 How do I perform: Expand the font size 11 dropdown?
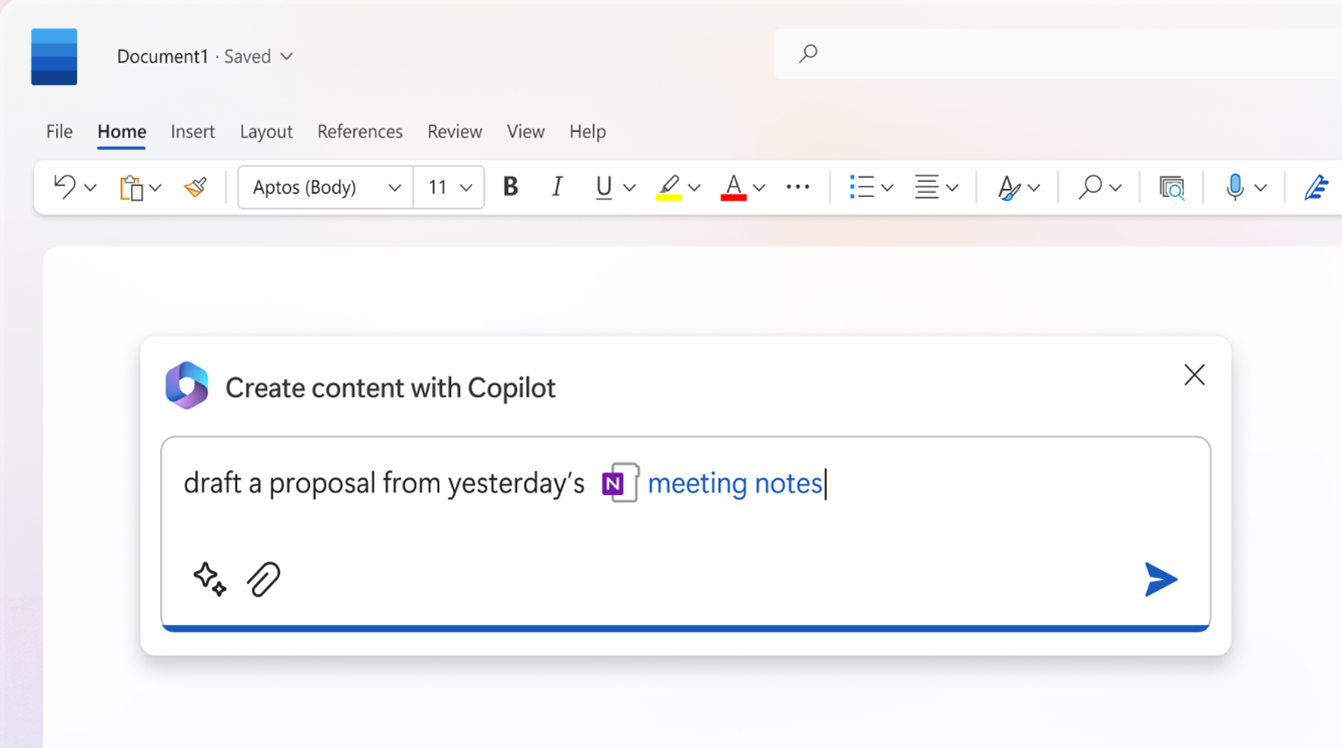pyautogui.click(x=466, y=187)
